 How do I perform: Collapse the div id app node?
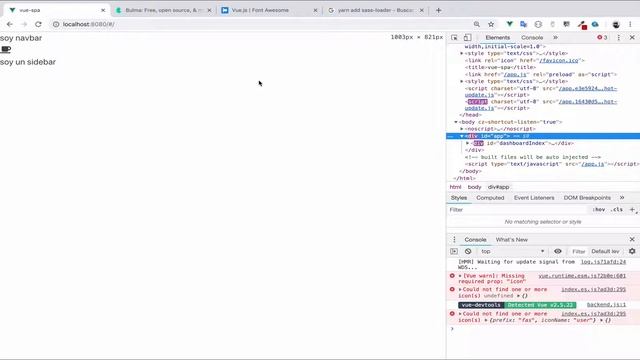[462, 136]
